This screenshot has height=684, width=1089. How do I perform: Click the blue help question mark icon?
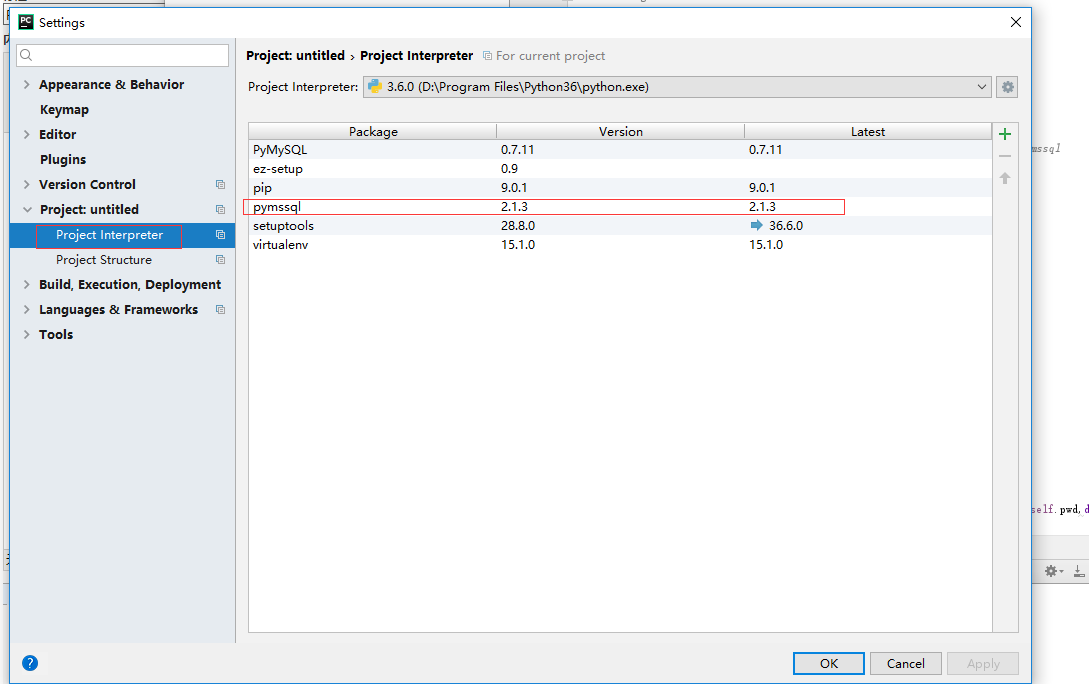click(30, 662)
